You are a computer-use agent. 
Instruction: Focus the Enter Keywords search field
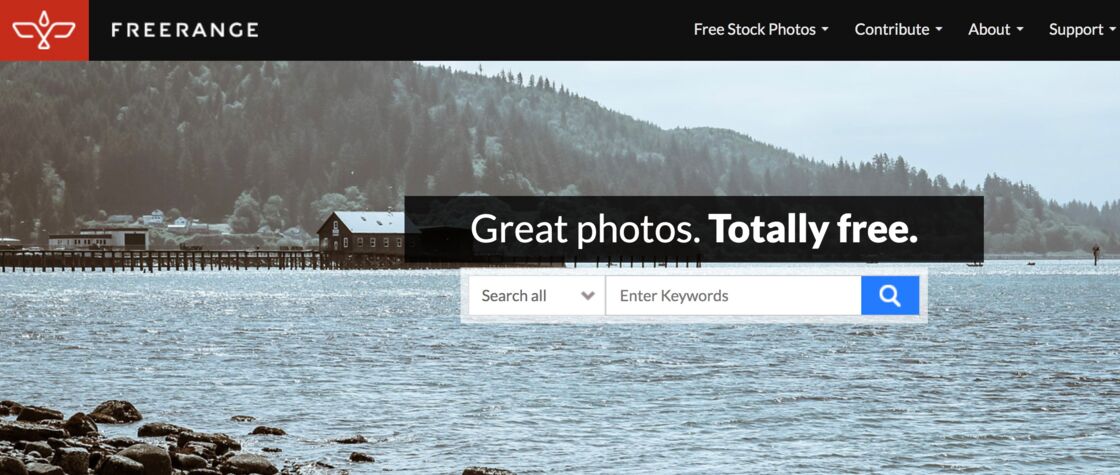click(734, 296)
